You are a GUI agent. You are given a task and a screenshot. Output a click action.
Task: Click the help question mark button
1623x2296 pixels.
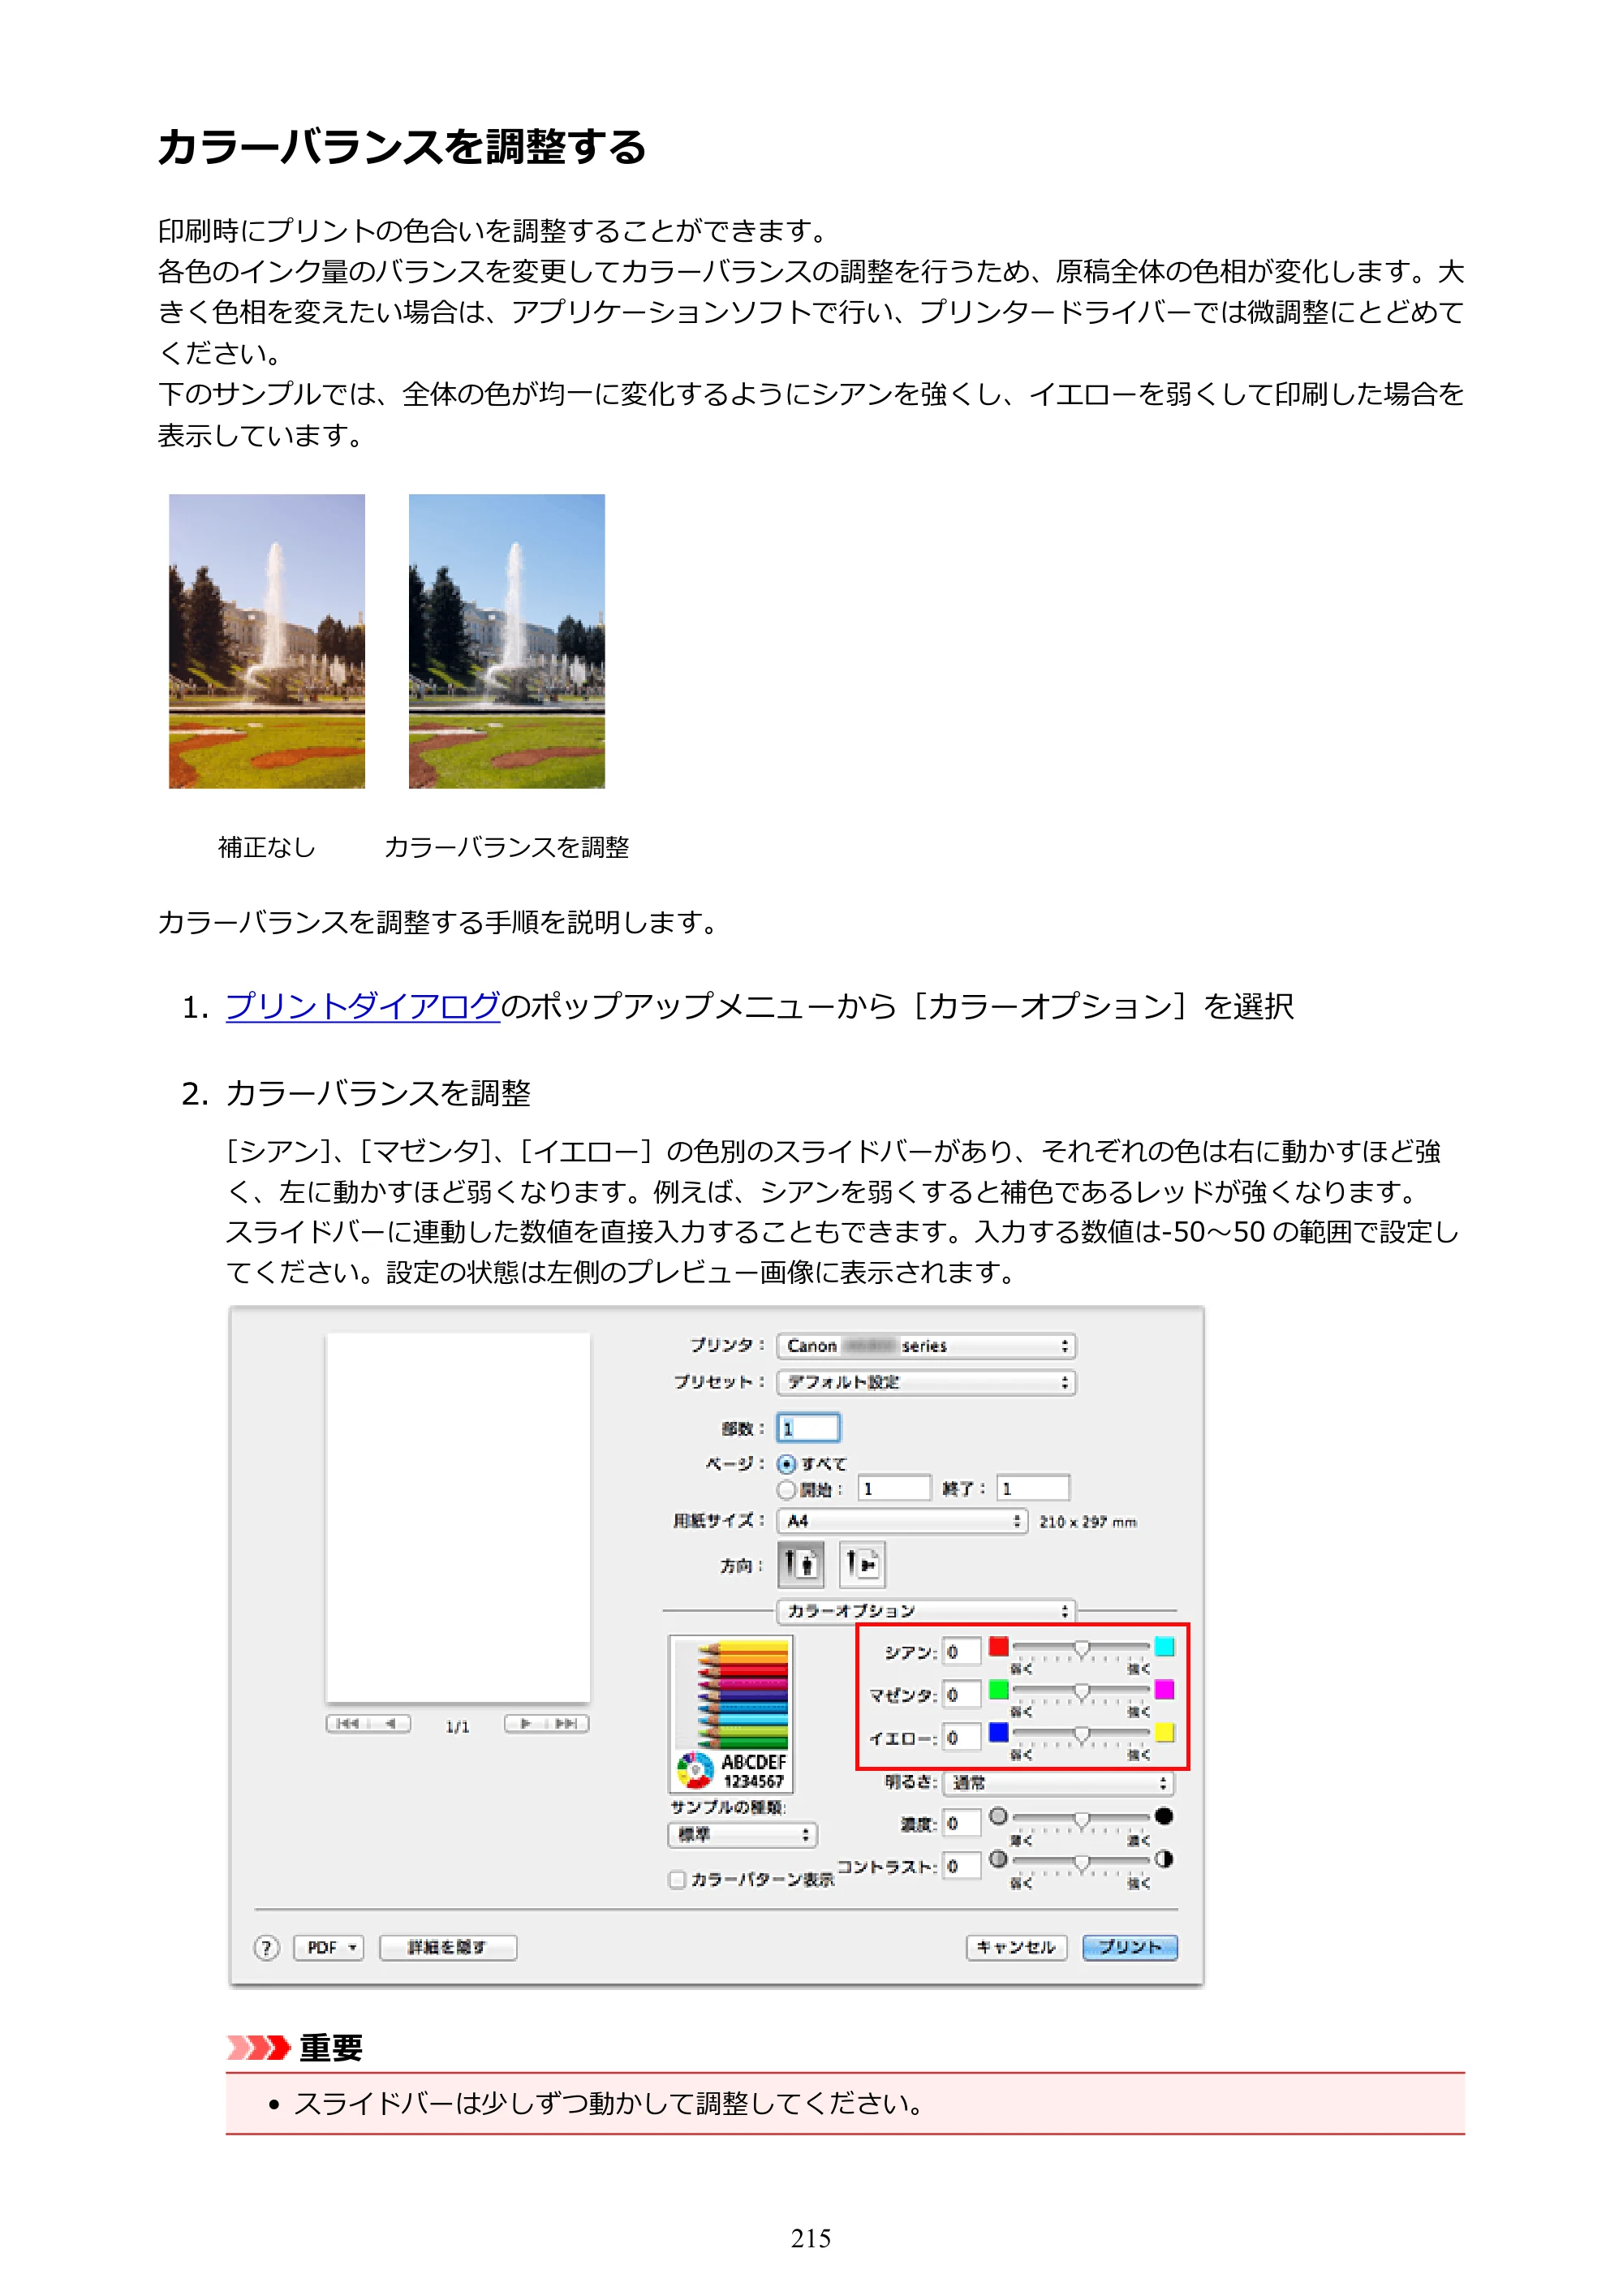[266, 1947]
